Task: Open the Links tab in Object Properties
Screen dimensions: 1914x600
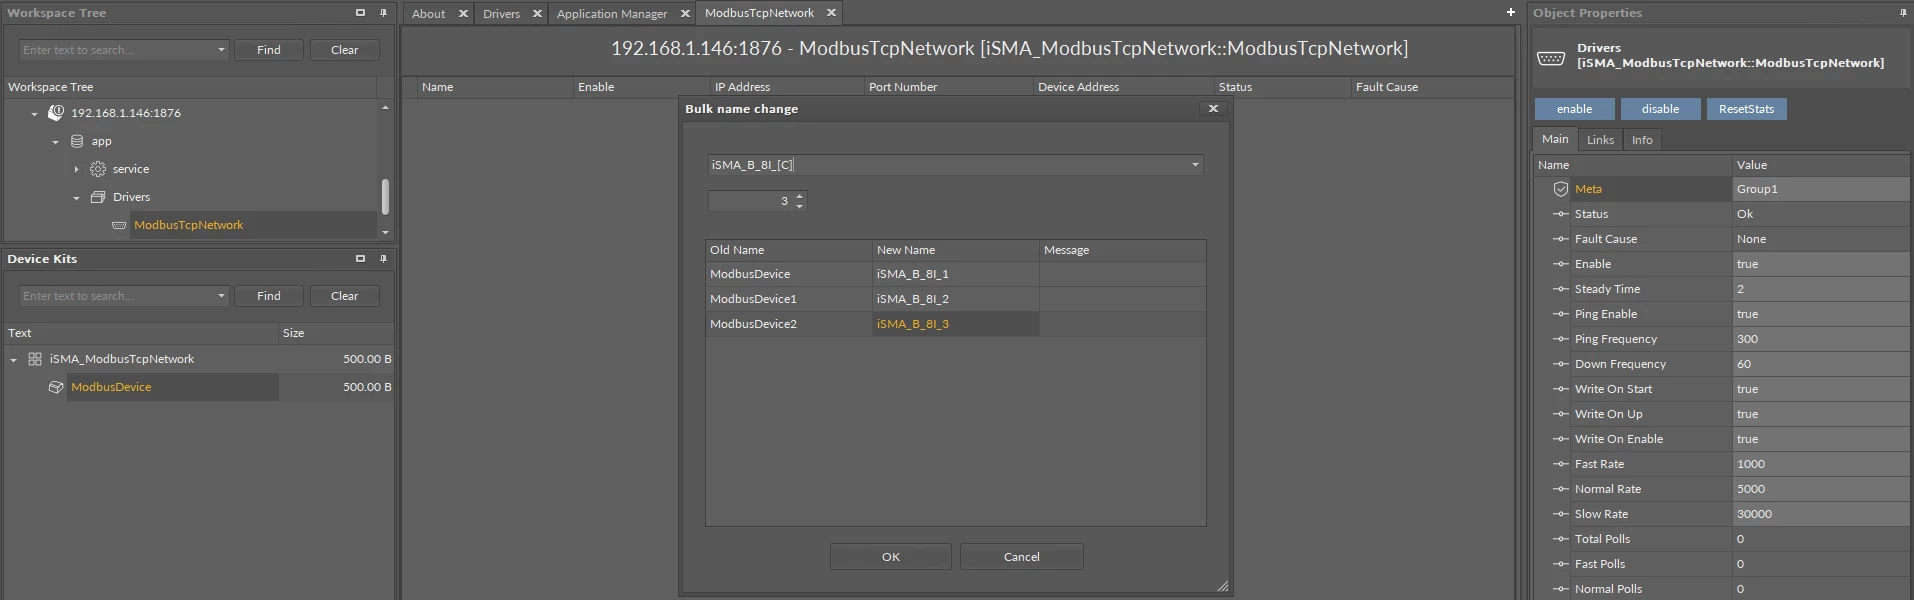Action: point(1600,140)
